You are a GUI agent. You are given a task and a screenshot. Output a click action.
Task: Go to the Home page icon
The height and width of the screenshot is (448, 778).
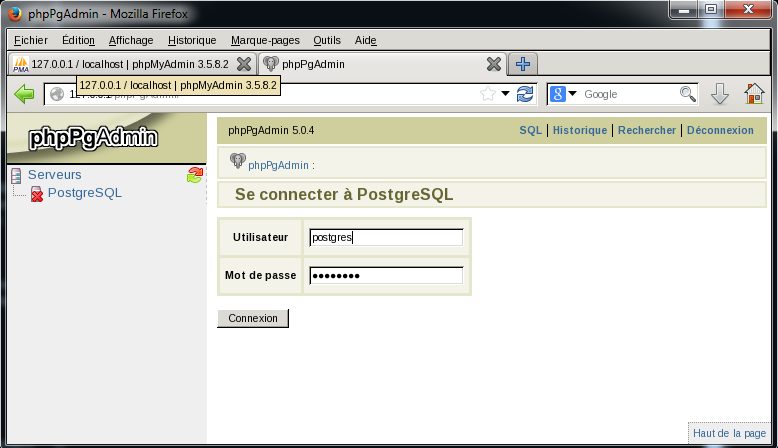click(x=754, y=94)
